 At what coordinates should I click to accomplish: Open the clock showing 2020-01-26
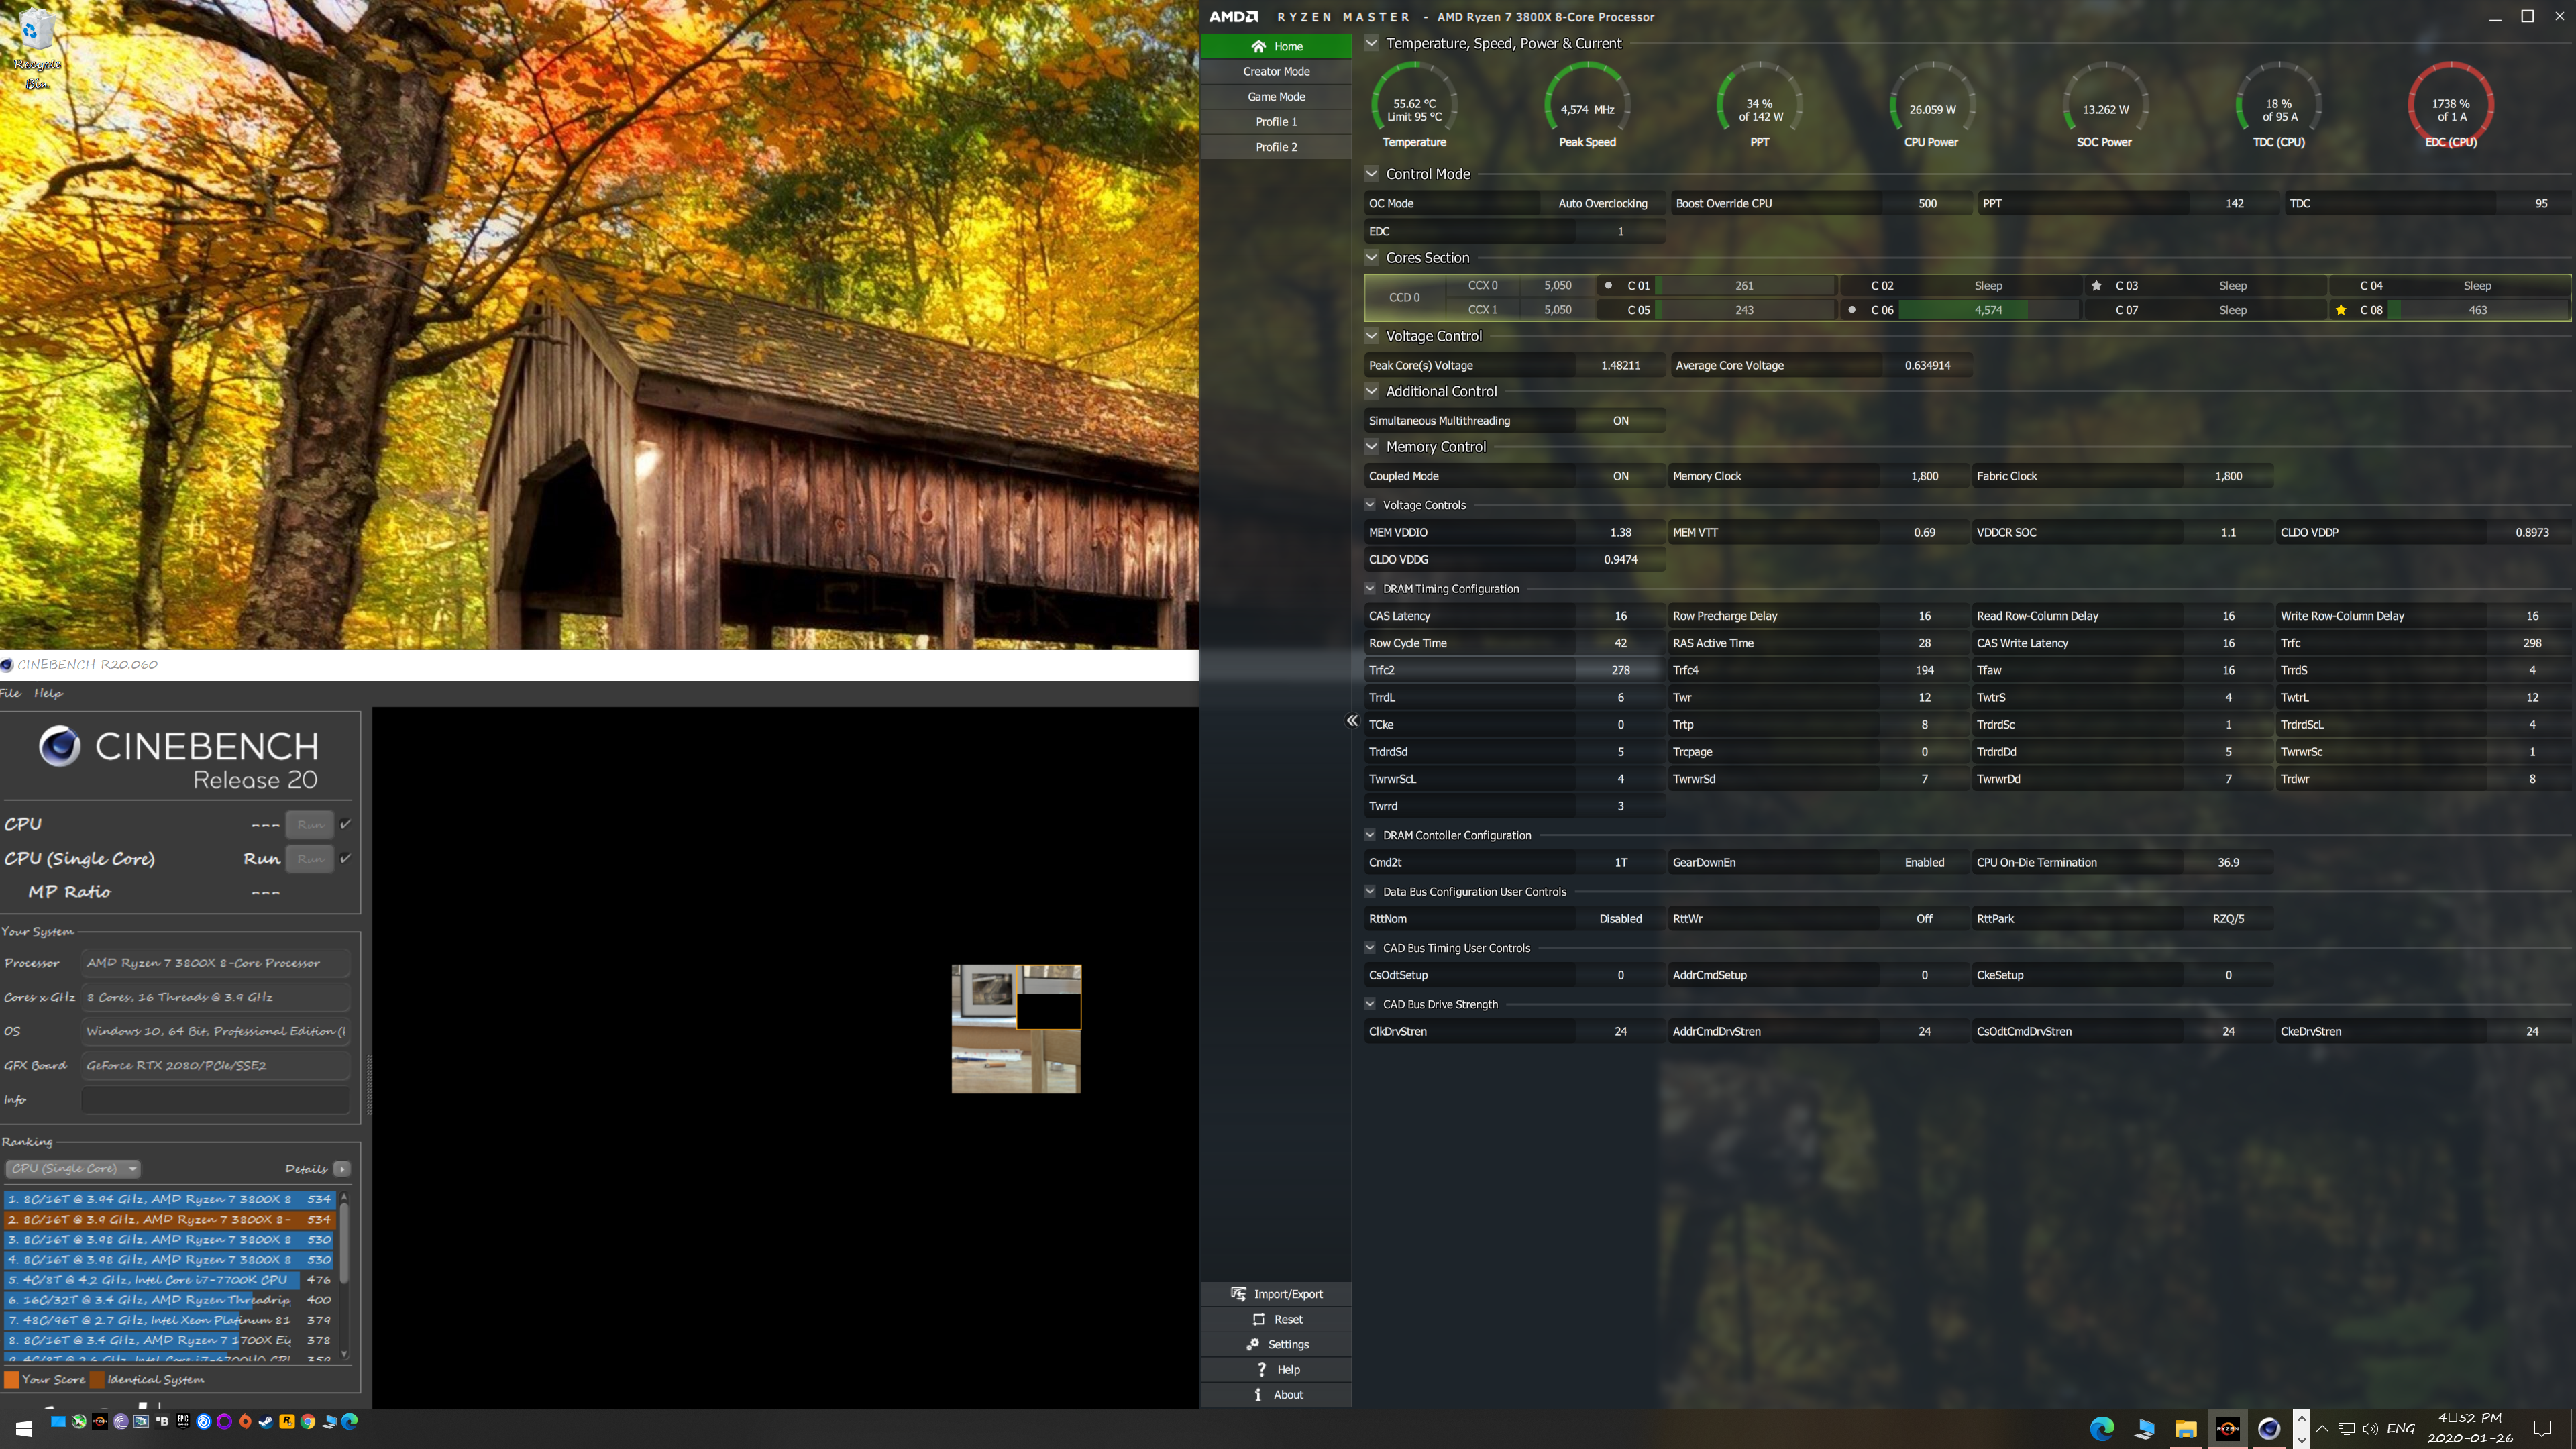pyautogui.click(x=2470, y=1429)
